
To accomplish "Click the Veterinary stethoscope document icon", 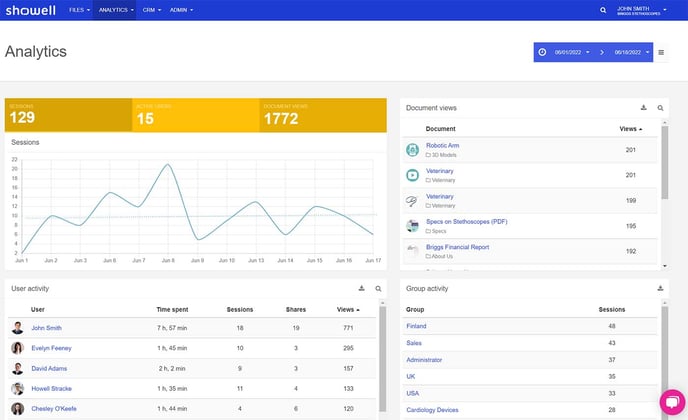I will pyautogui.click(x=412, y=201).
